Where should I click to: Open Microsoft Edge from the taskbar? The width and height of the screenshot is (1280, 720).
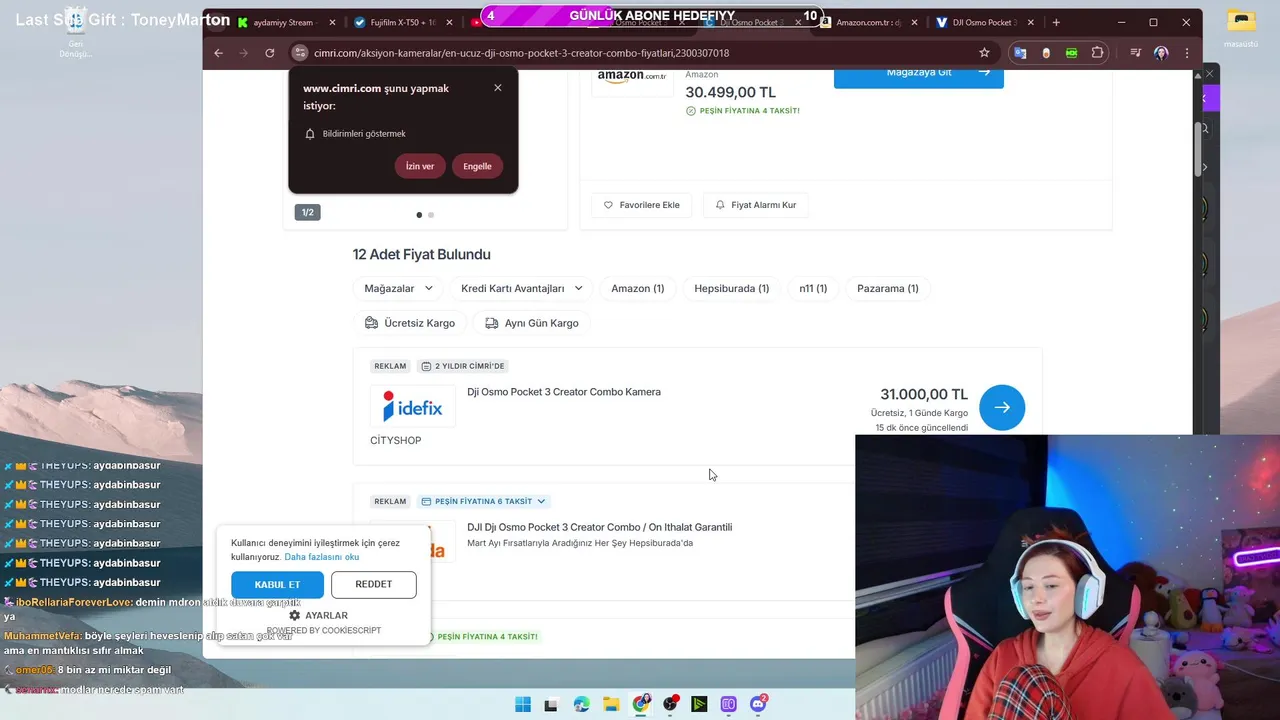pyautogui.click(x=582, y=704)
